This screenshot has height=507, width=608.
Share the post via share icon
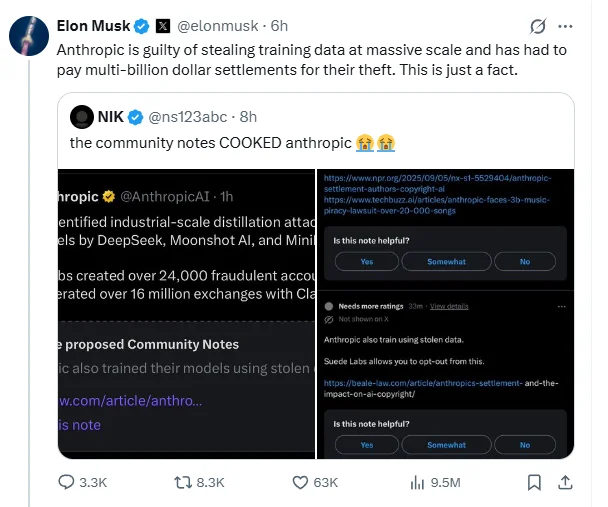(x=565, y=482)
